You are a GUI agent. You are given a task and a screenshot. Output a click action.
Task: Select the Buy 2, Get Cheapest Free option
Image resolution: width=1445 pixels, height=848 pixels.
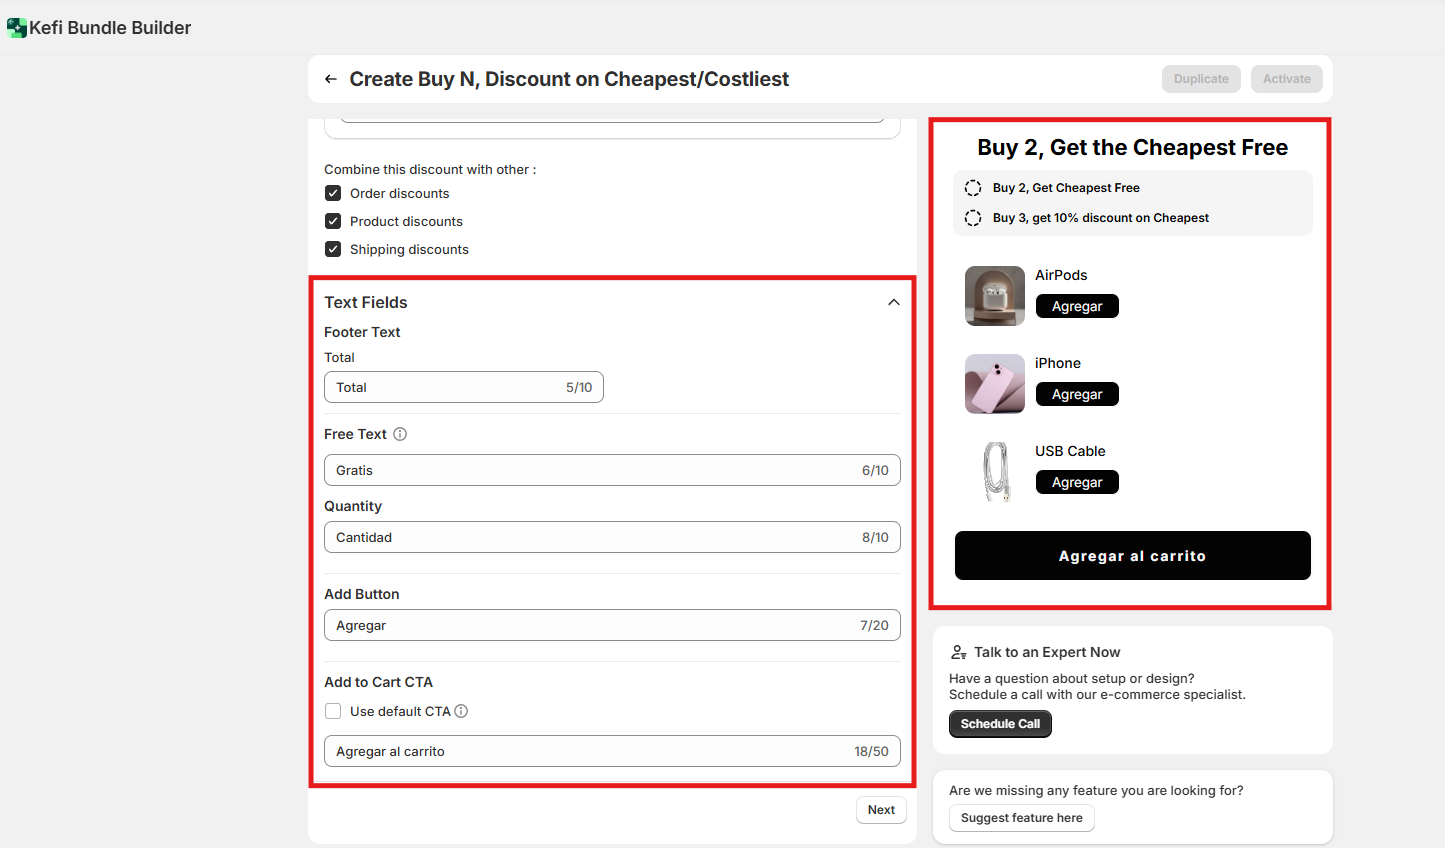click(972, 188)
